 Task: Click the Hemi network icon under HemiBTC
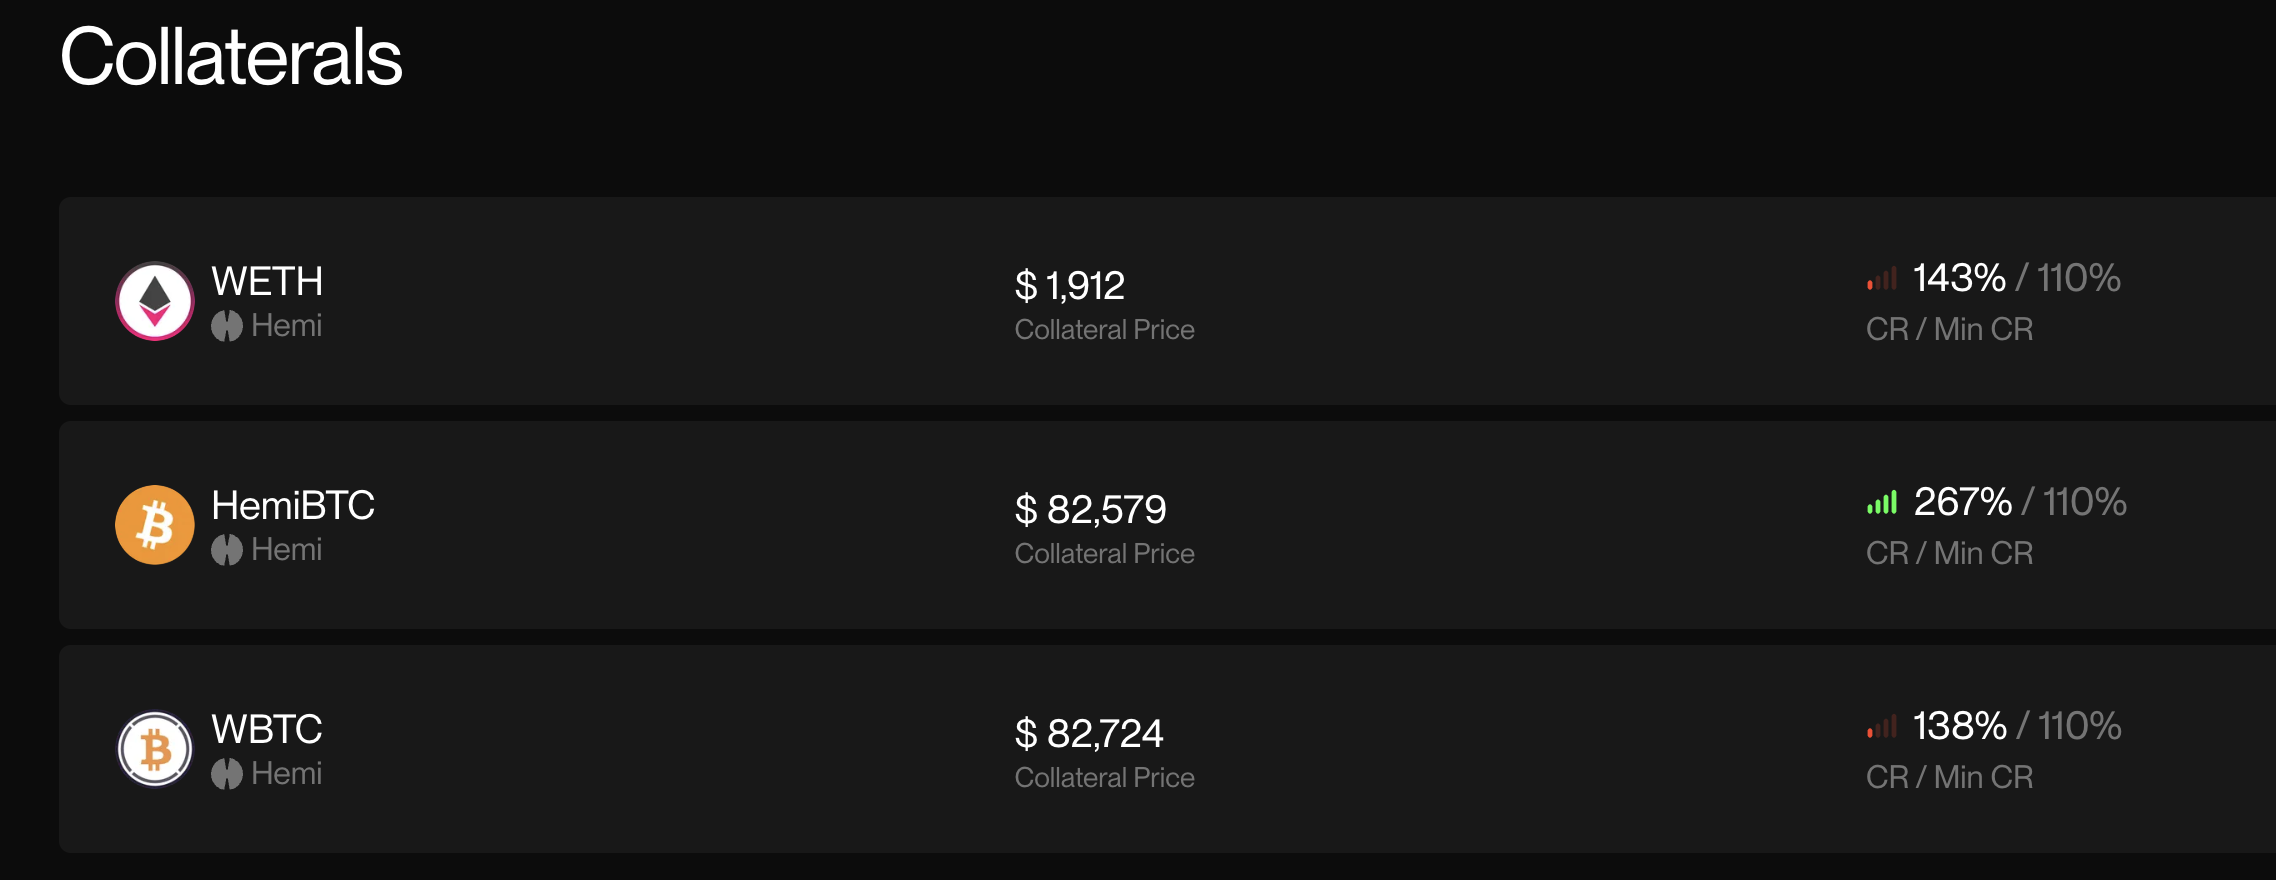click(227, 550)
